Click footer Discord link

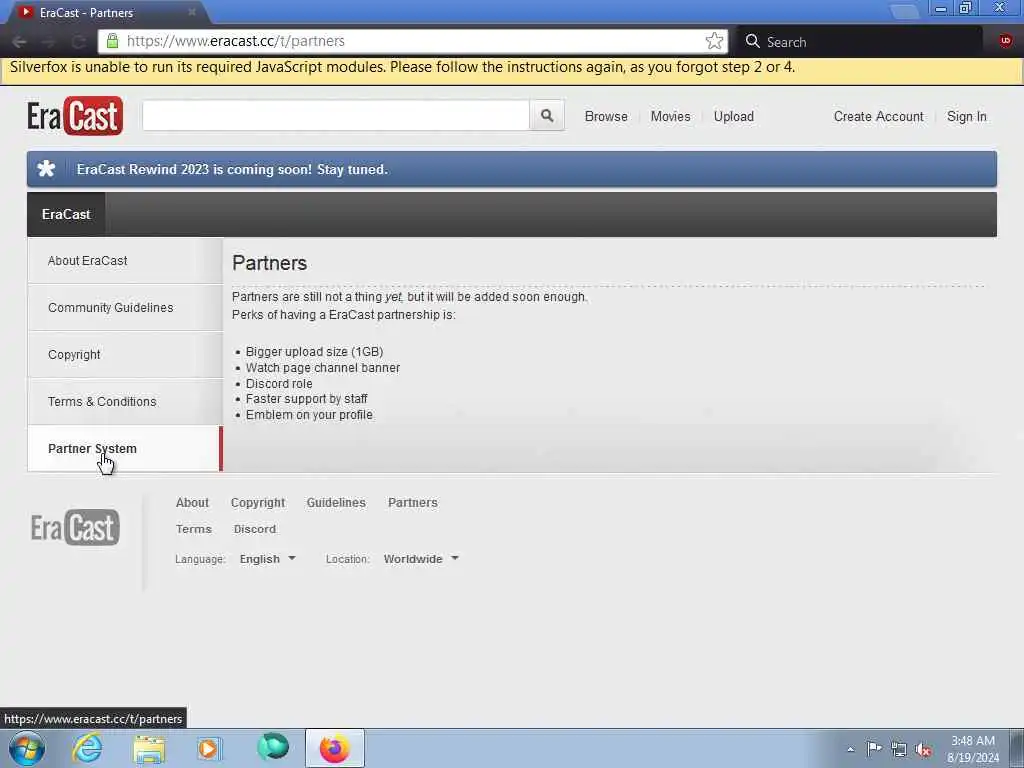tap(255, 529)
